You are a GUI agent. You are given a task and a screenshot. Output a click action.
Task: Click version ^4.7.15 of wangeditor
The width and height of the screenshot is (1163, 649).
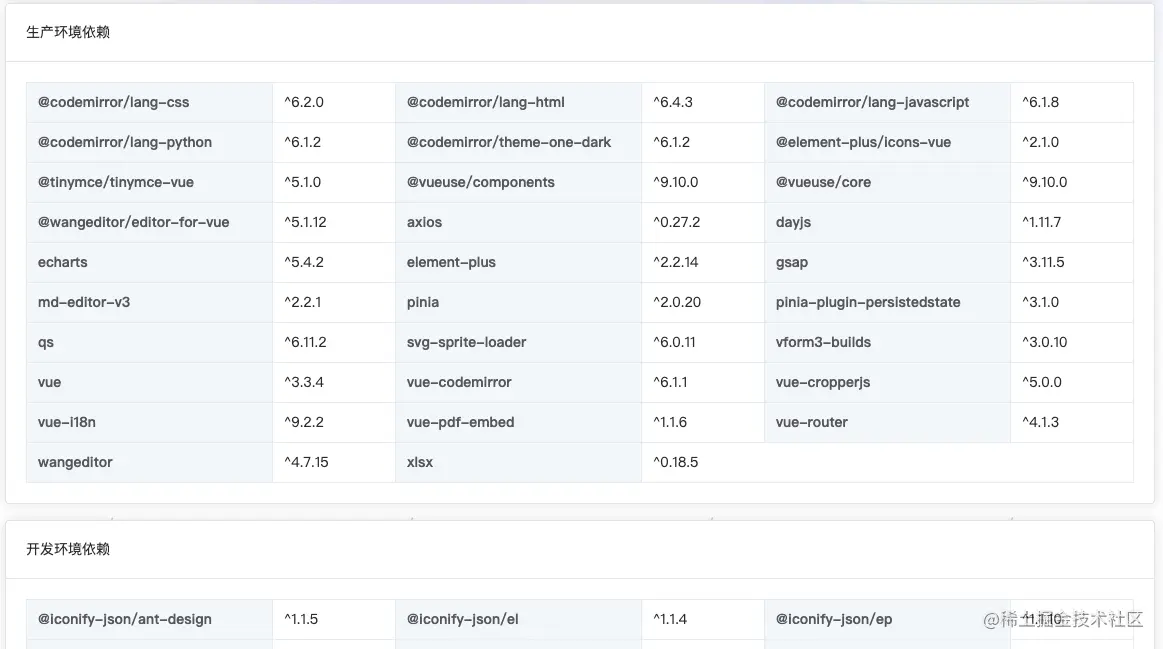(306, 462)
